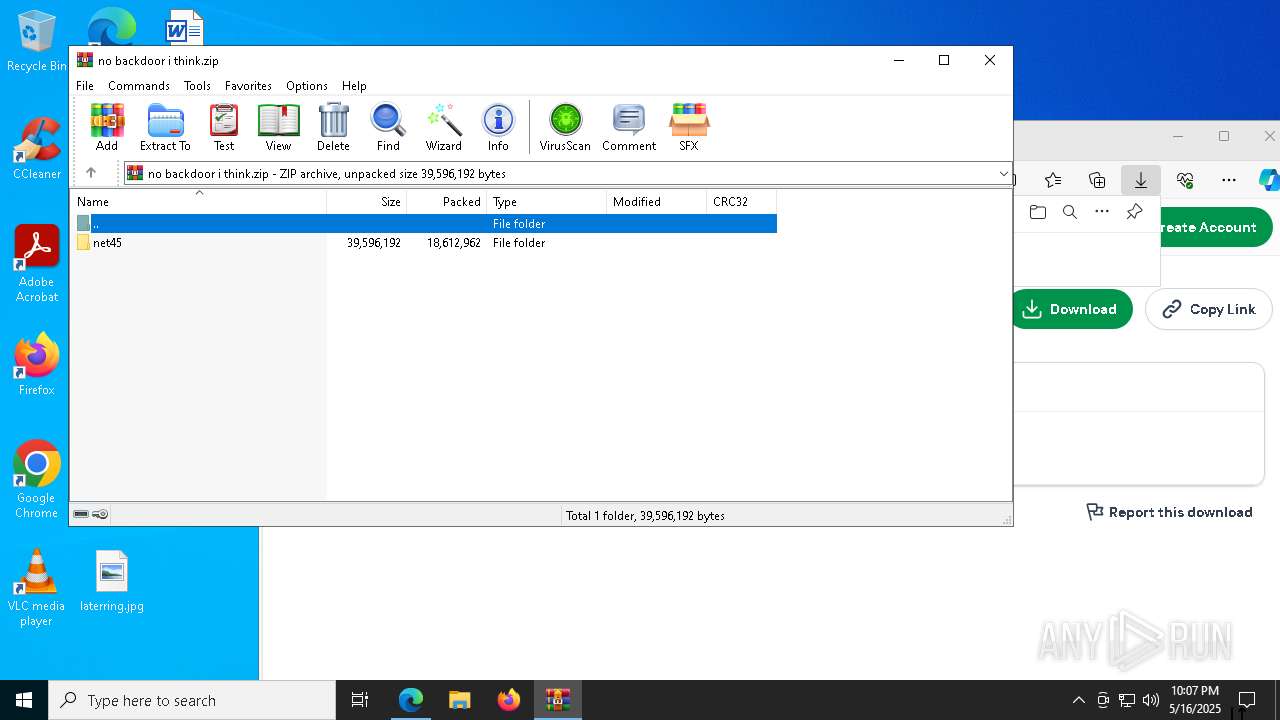1280x720 pixels.
Task: Click Report this download link
Action: (x=1169, y=512)
